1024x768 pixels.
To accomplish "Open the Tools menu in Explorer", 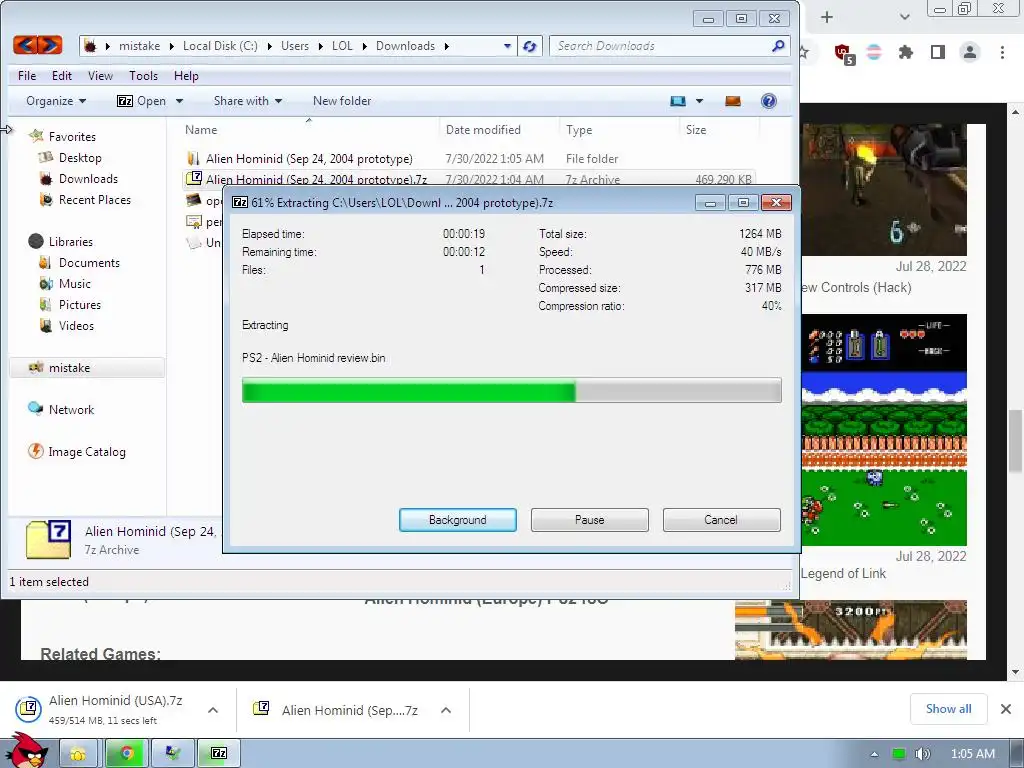I will [x=144, y=76].
